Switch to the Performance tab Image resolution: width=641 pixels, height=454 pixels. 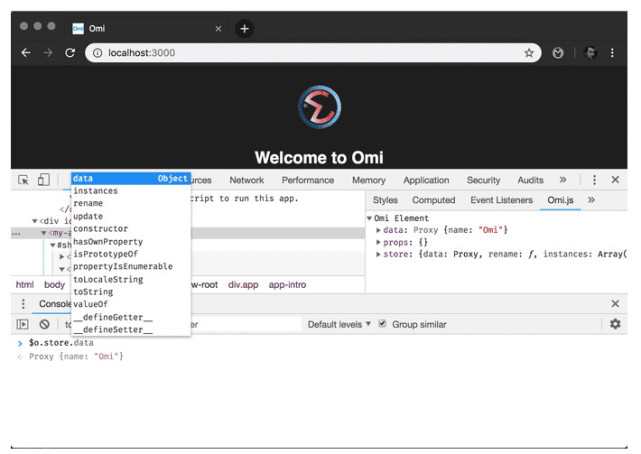(308, 180)
